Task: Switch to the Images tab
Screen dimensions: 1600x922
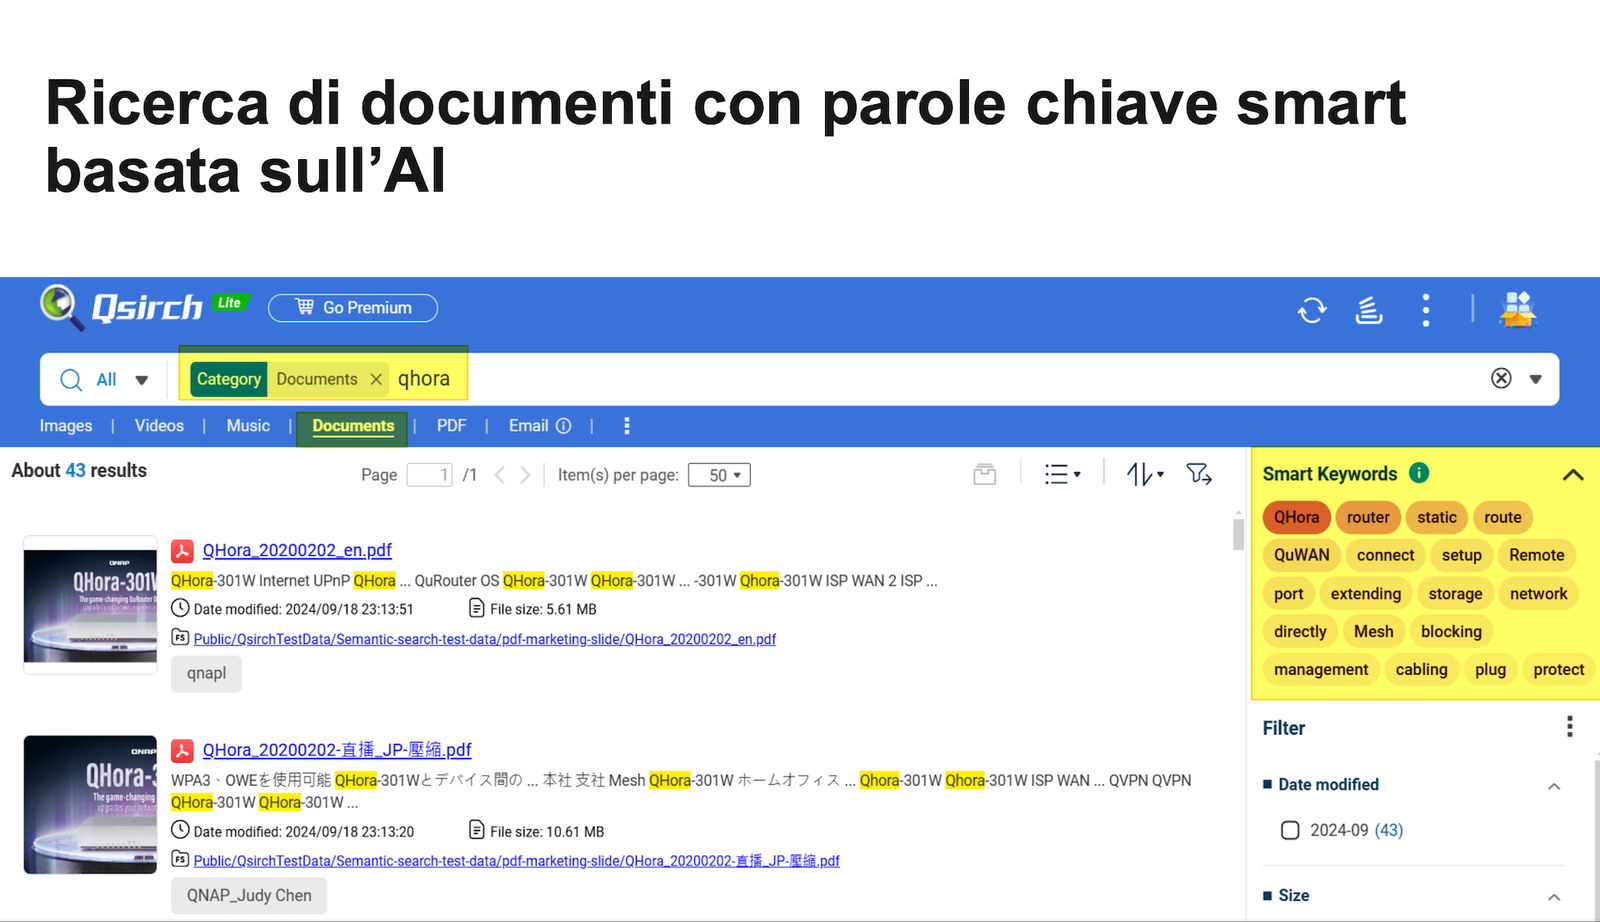Action: [x=66, y=426]
